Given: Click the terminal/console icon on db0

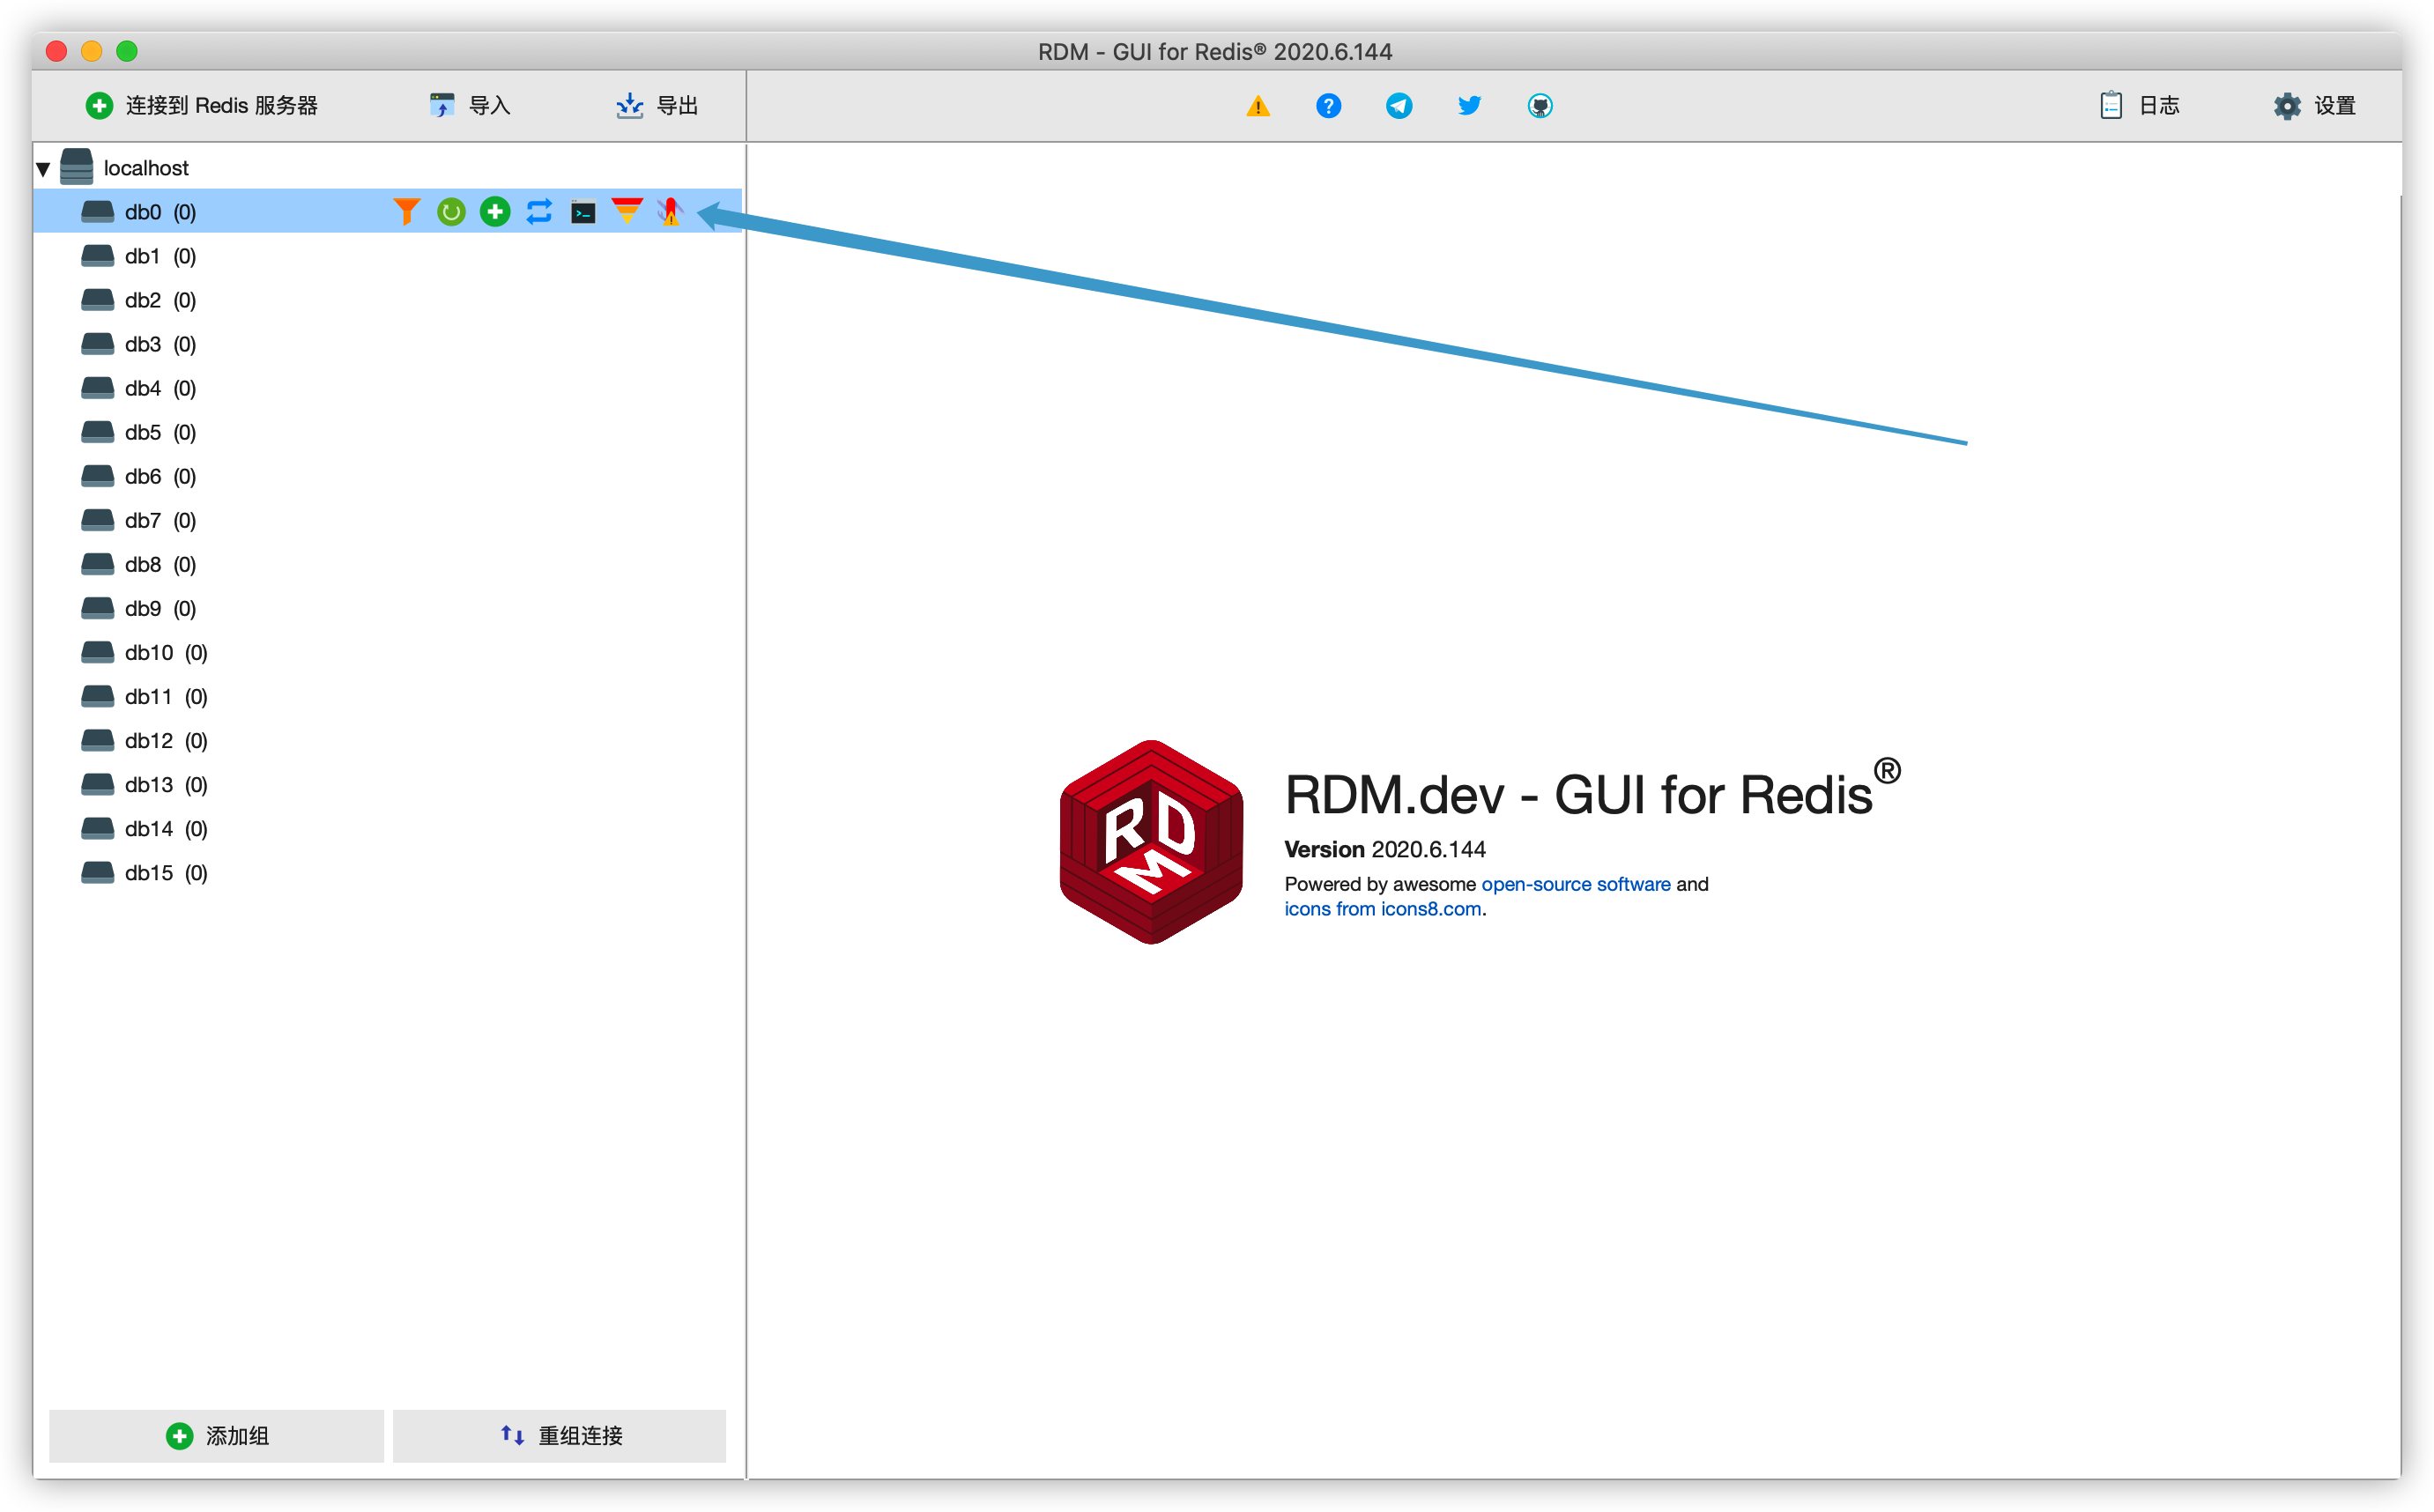Looking at the screenshot, I should point(582,212).
